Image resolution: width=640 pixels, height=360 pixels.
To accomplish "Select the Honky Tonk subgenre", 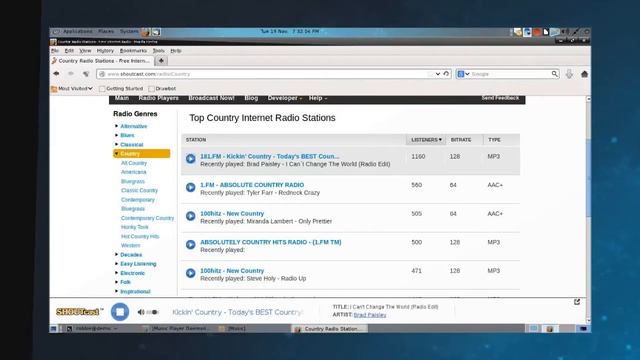I will [x=135, y=227].
